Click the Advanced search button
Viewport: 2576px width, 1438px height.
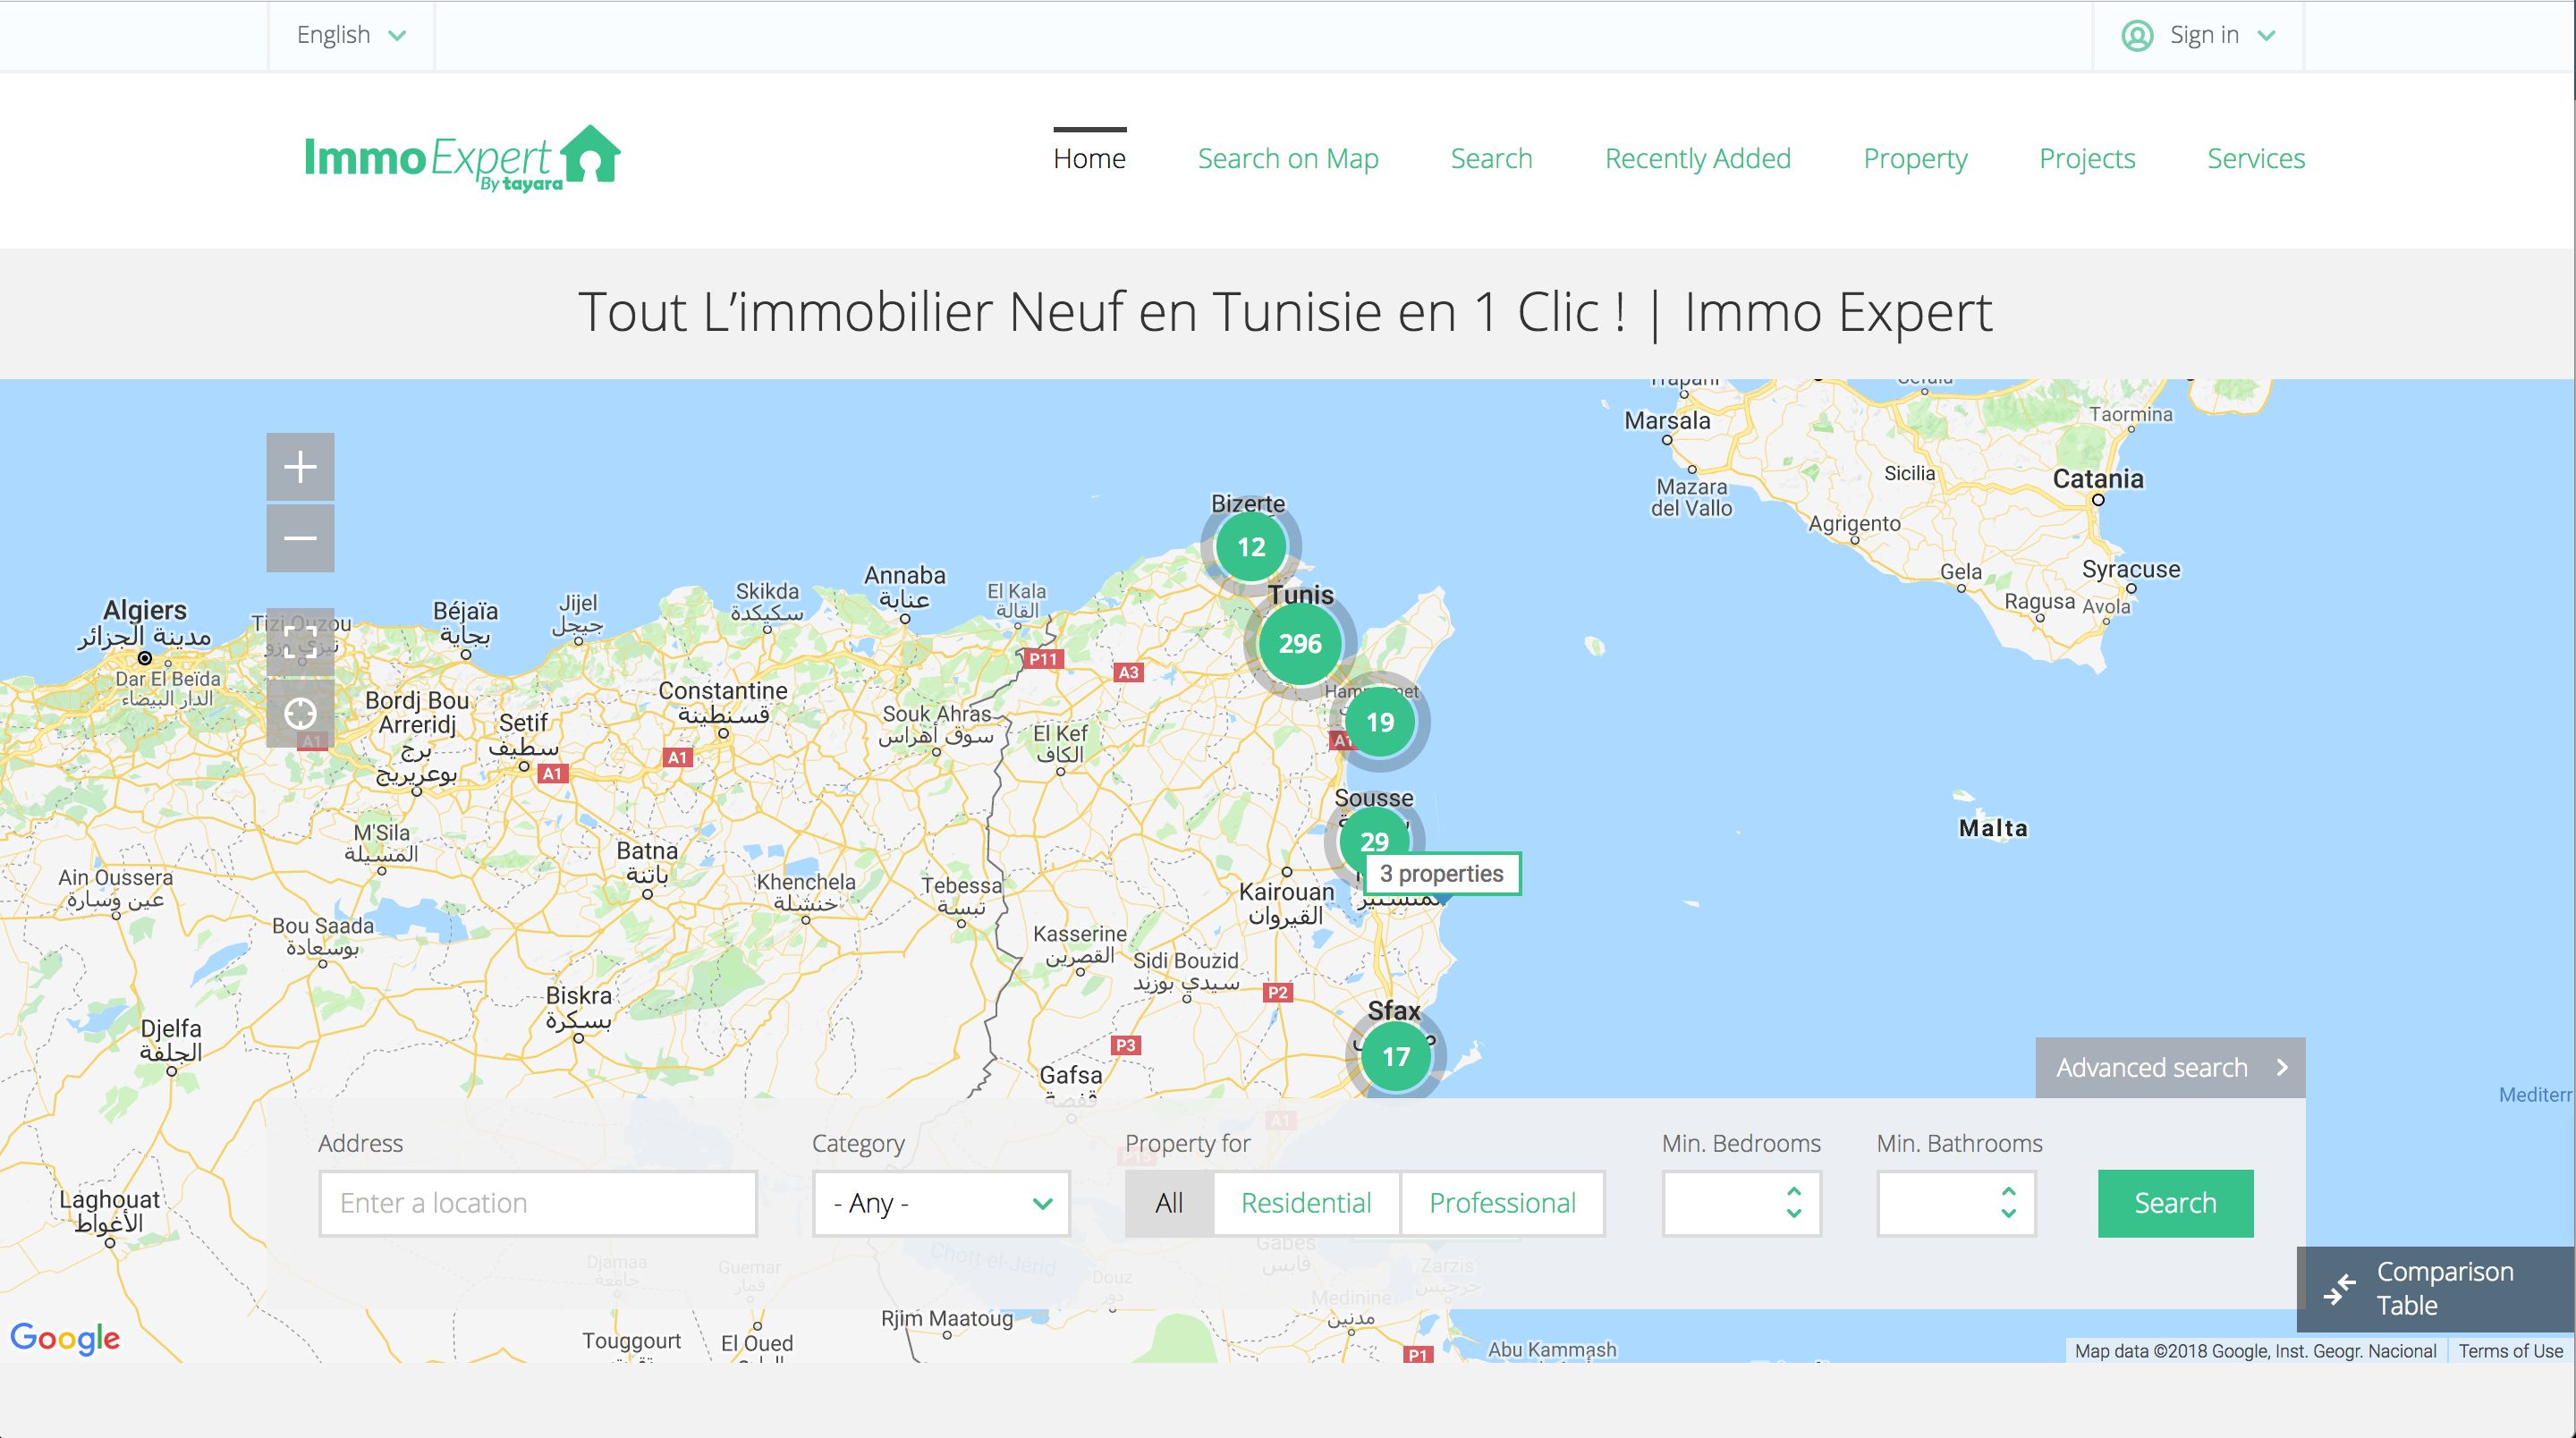[2168, 1067]
